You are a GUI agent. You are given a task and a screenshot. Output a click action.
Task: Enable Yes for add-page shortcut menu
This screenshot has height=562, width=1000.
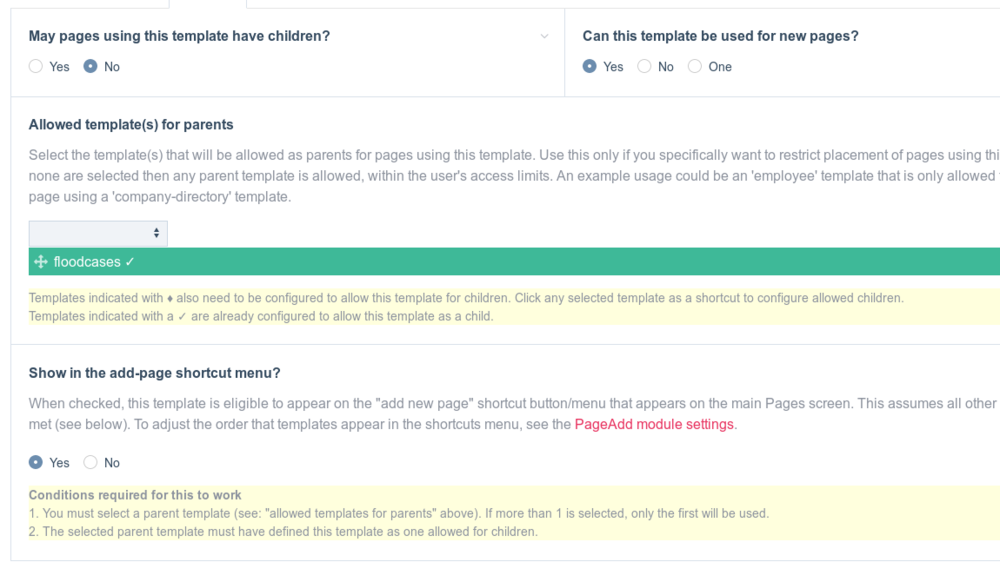36,462
